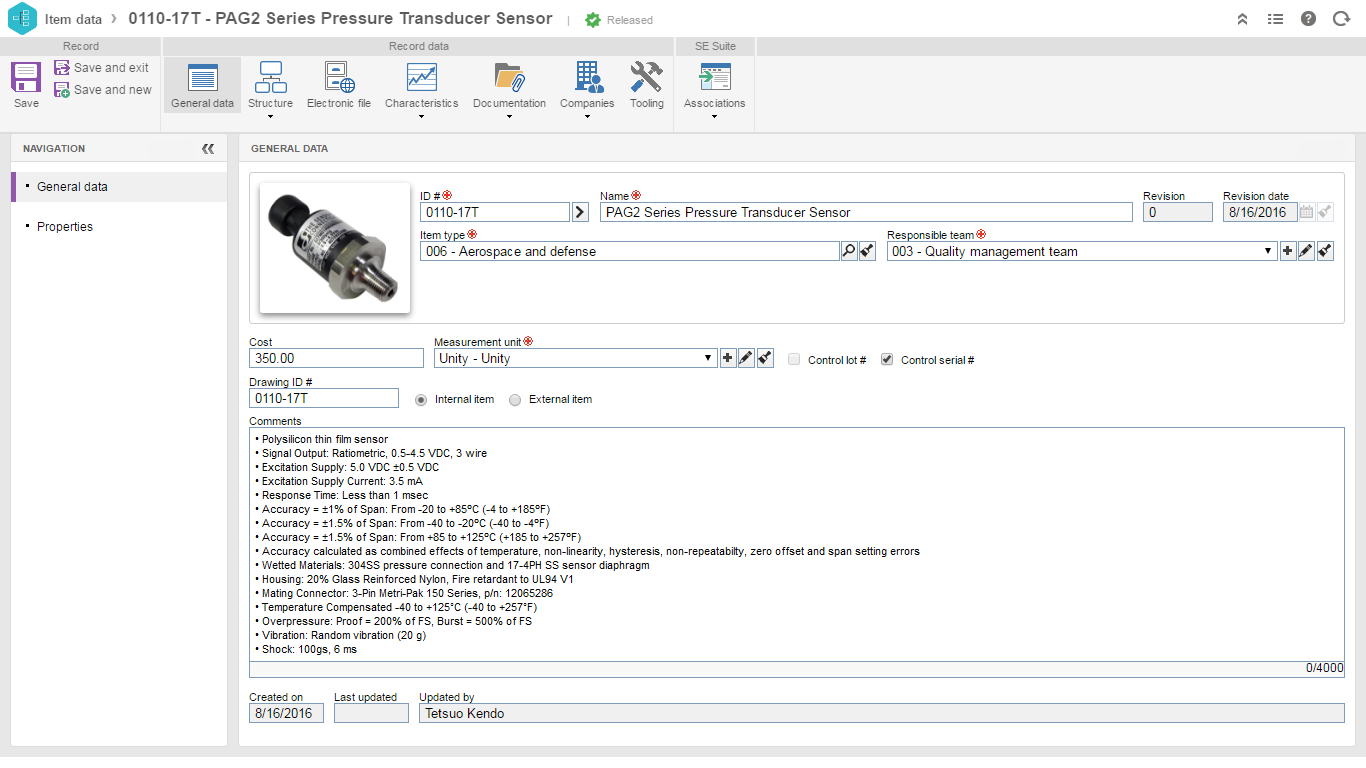The image size is (1366, 768).
Task: Click the Revision date calendar icon
Action: point(1306,212)
